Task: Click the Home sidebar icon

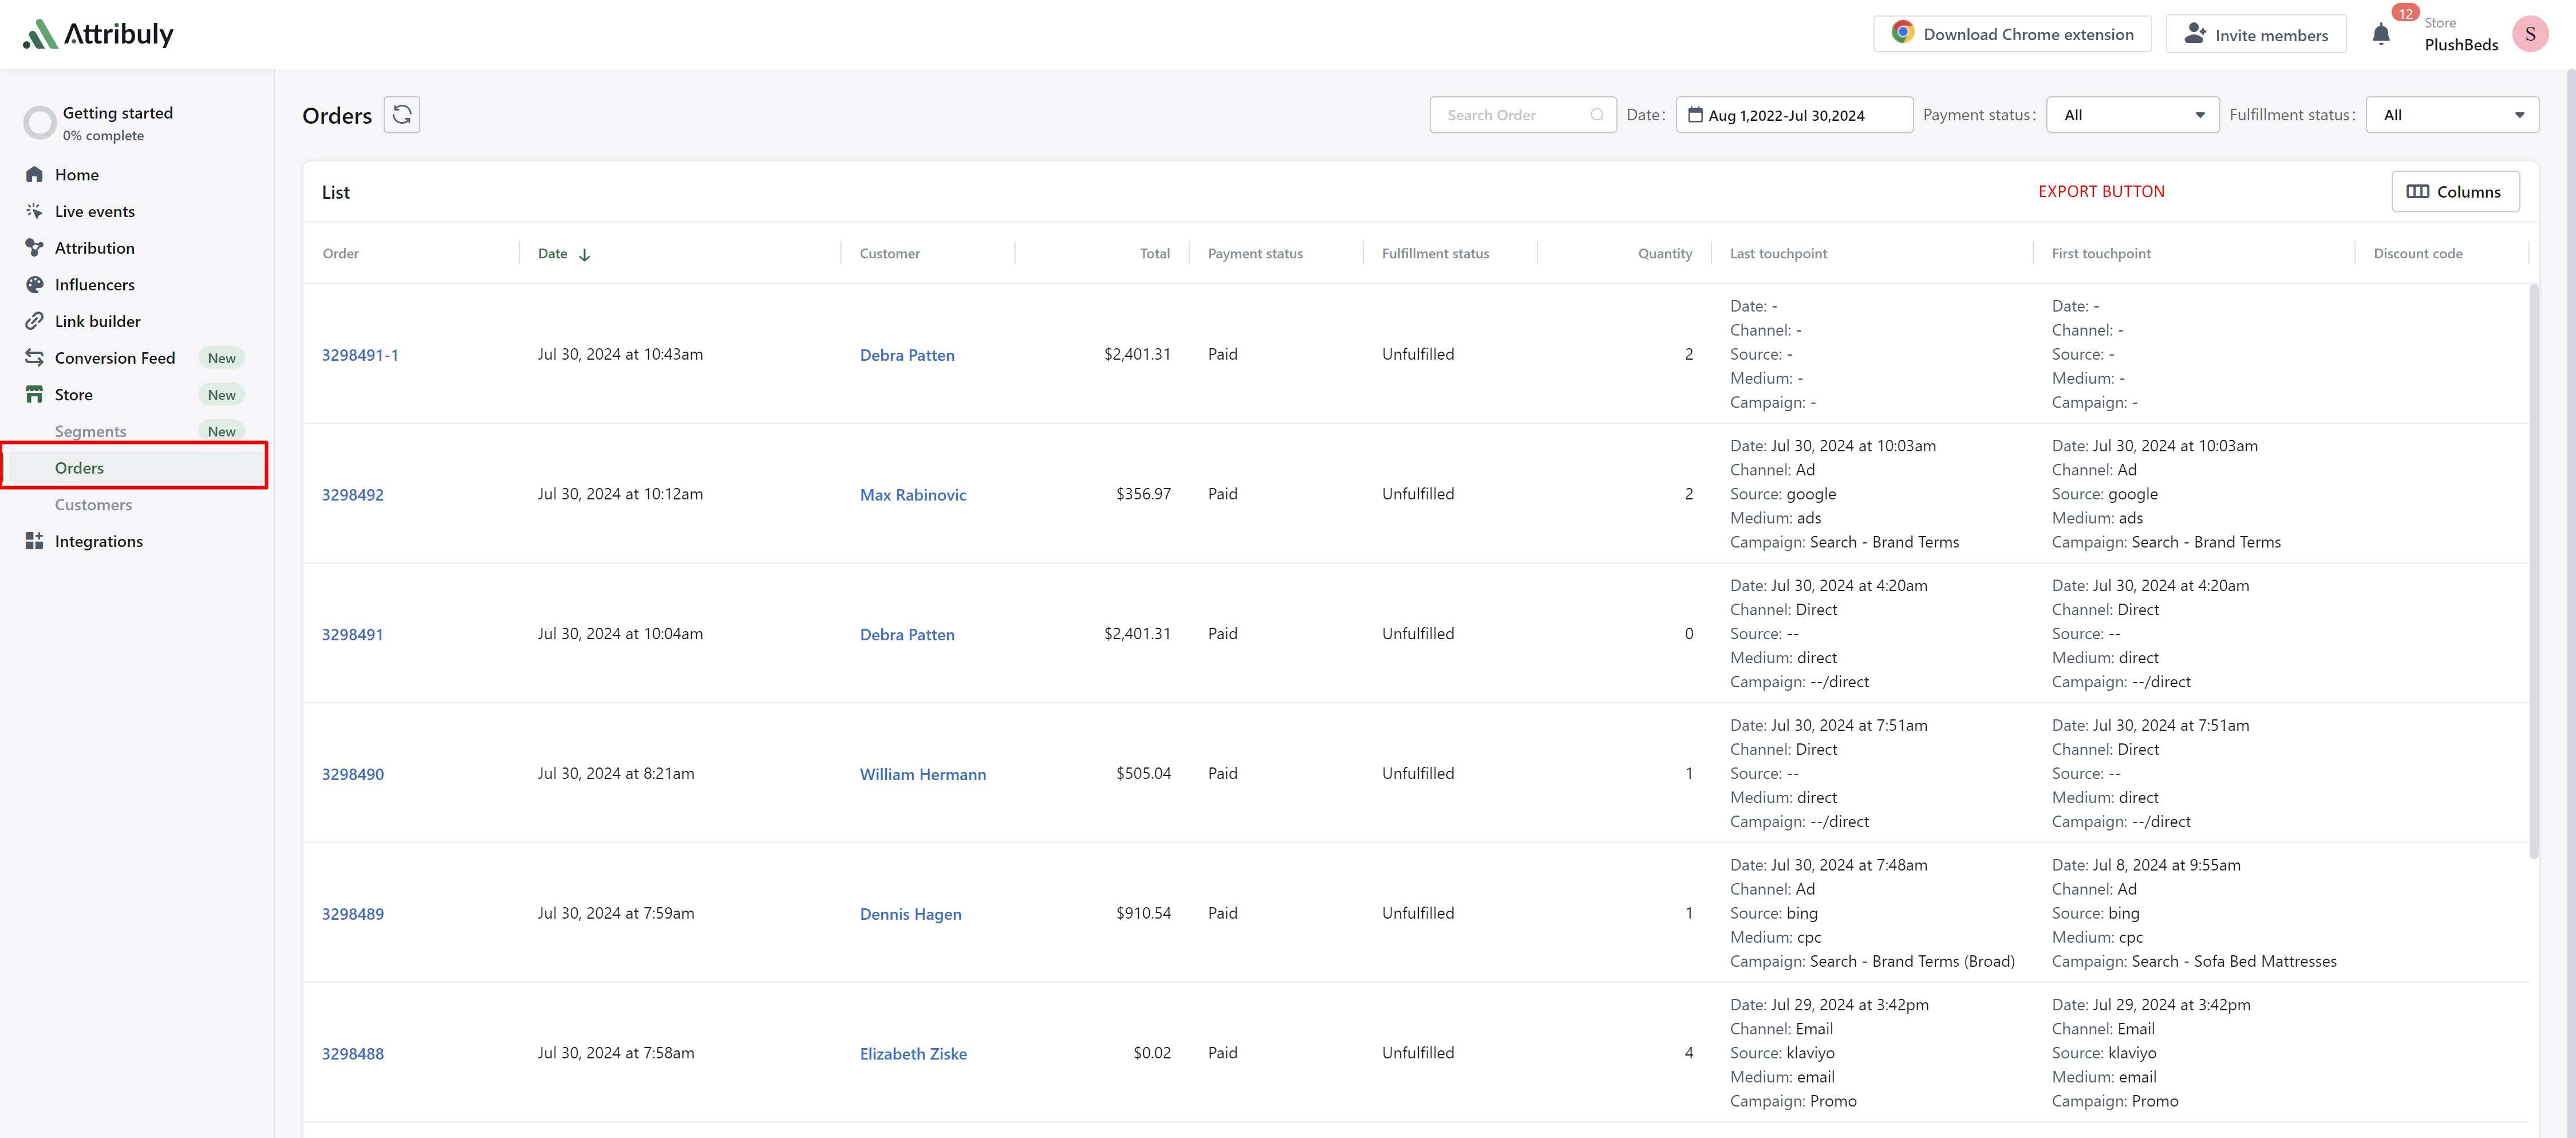Action: (34, 174)
